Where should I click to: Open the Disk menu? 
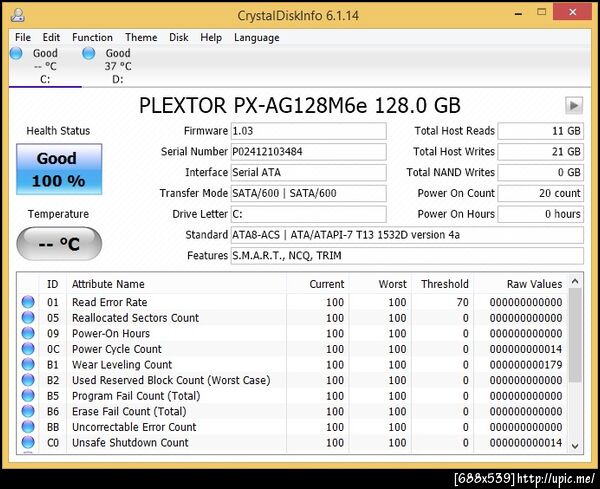tap(179, 37)
